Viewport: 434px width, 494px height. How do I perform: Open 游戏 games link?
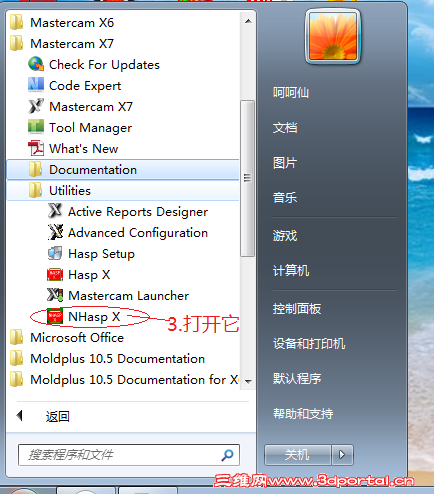tap(285, 236)
